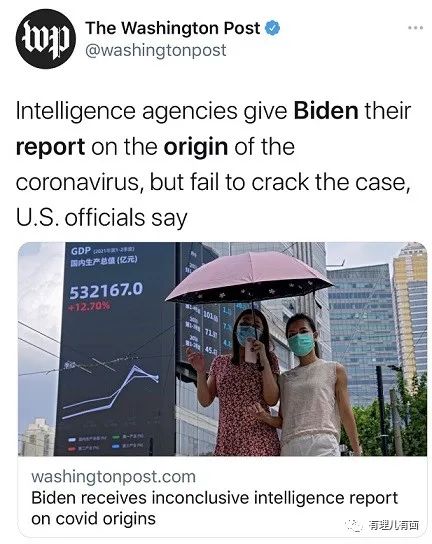Click the line chart on the billboard
The height and width of the screenshot is (544, 432).
tap(111, 392)
